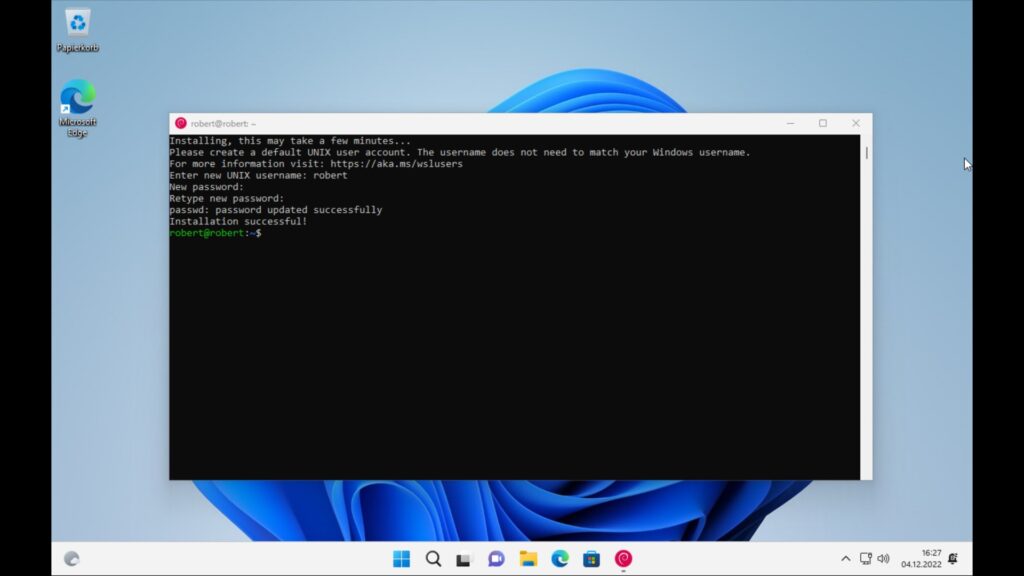
Task: Click the https://aka.ms/wslusers URL text
Action: [396, 164]
